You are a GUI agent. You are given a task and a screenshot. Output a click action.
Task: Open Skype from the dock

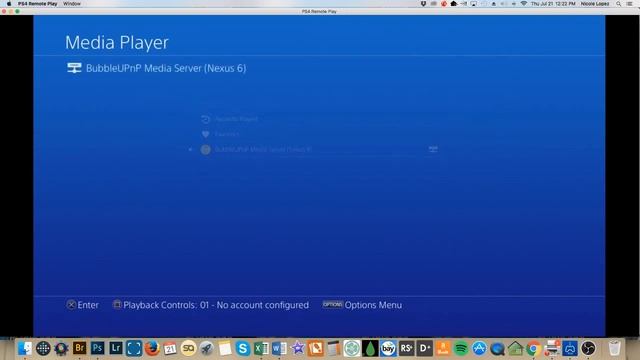(x=242, y=348)
